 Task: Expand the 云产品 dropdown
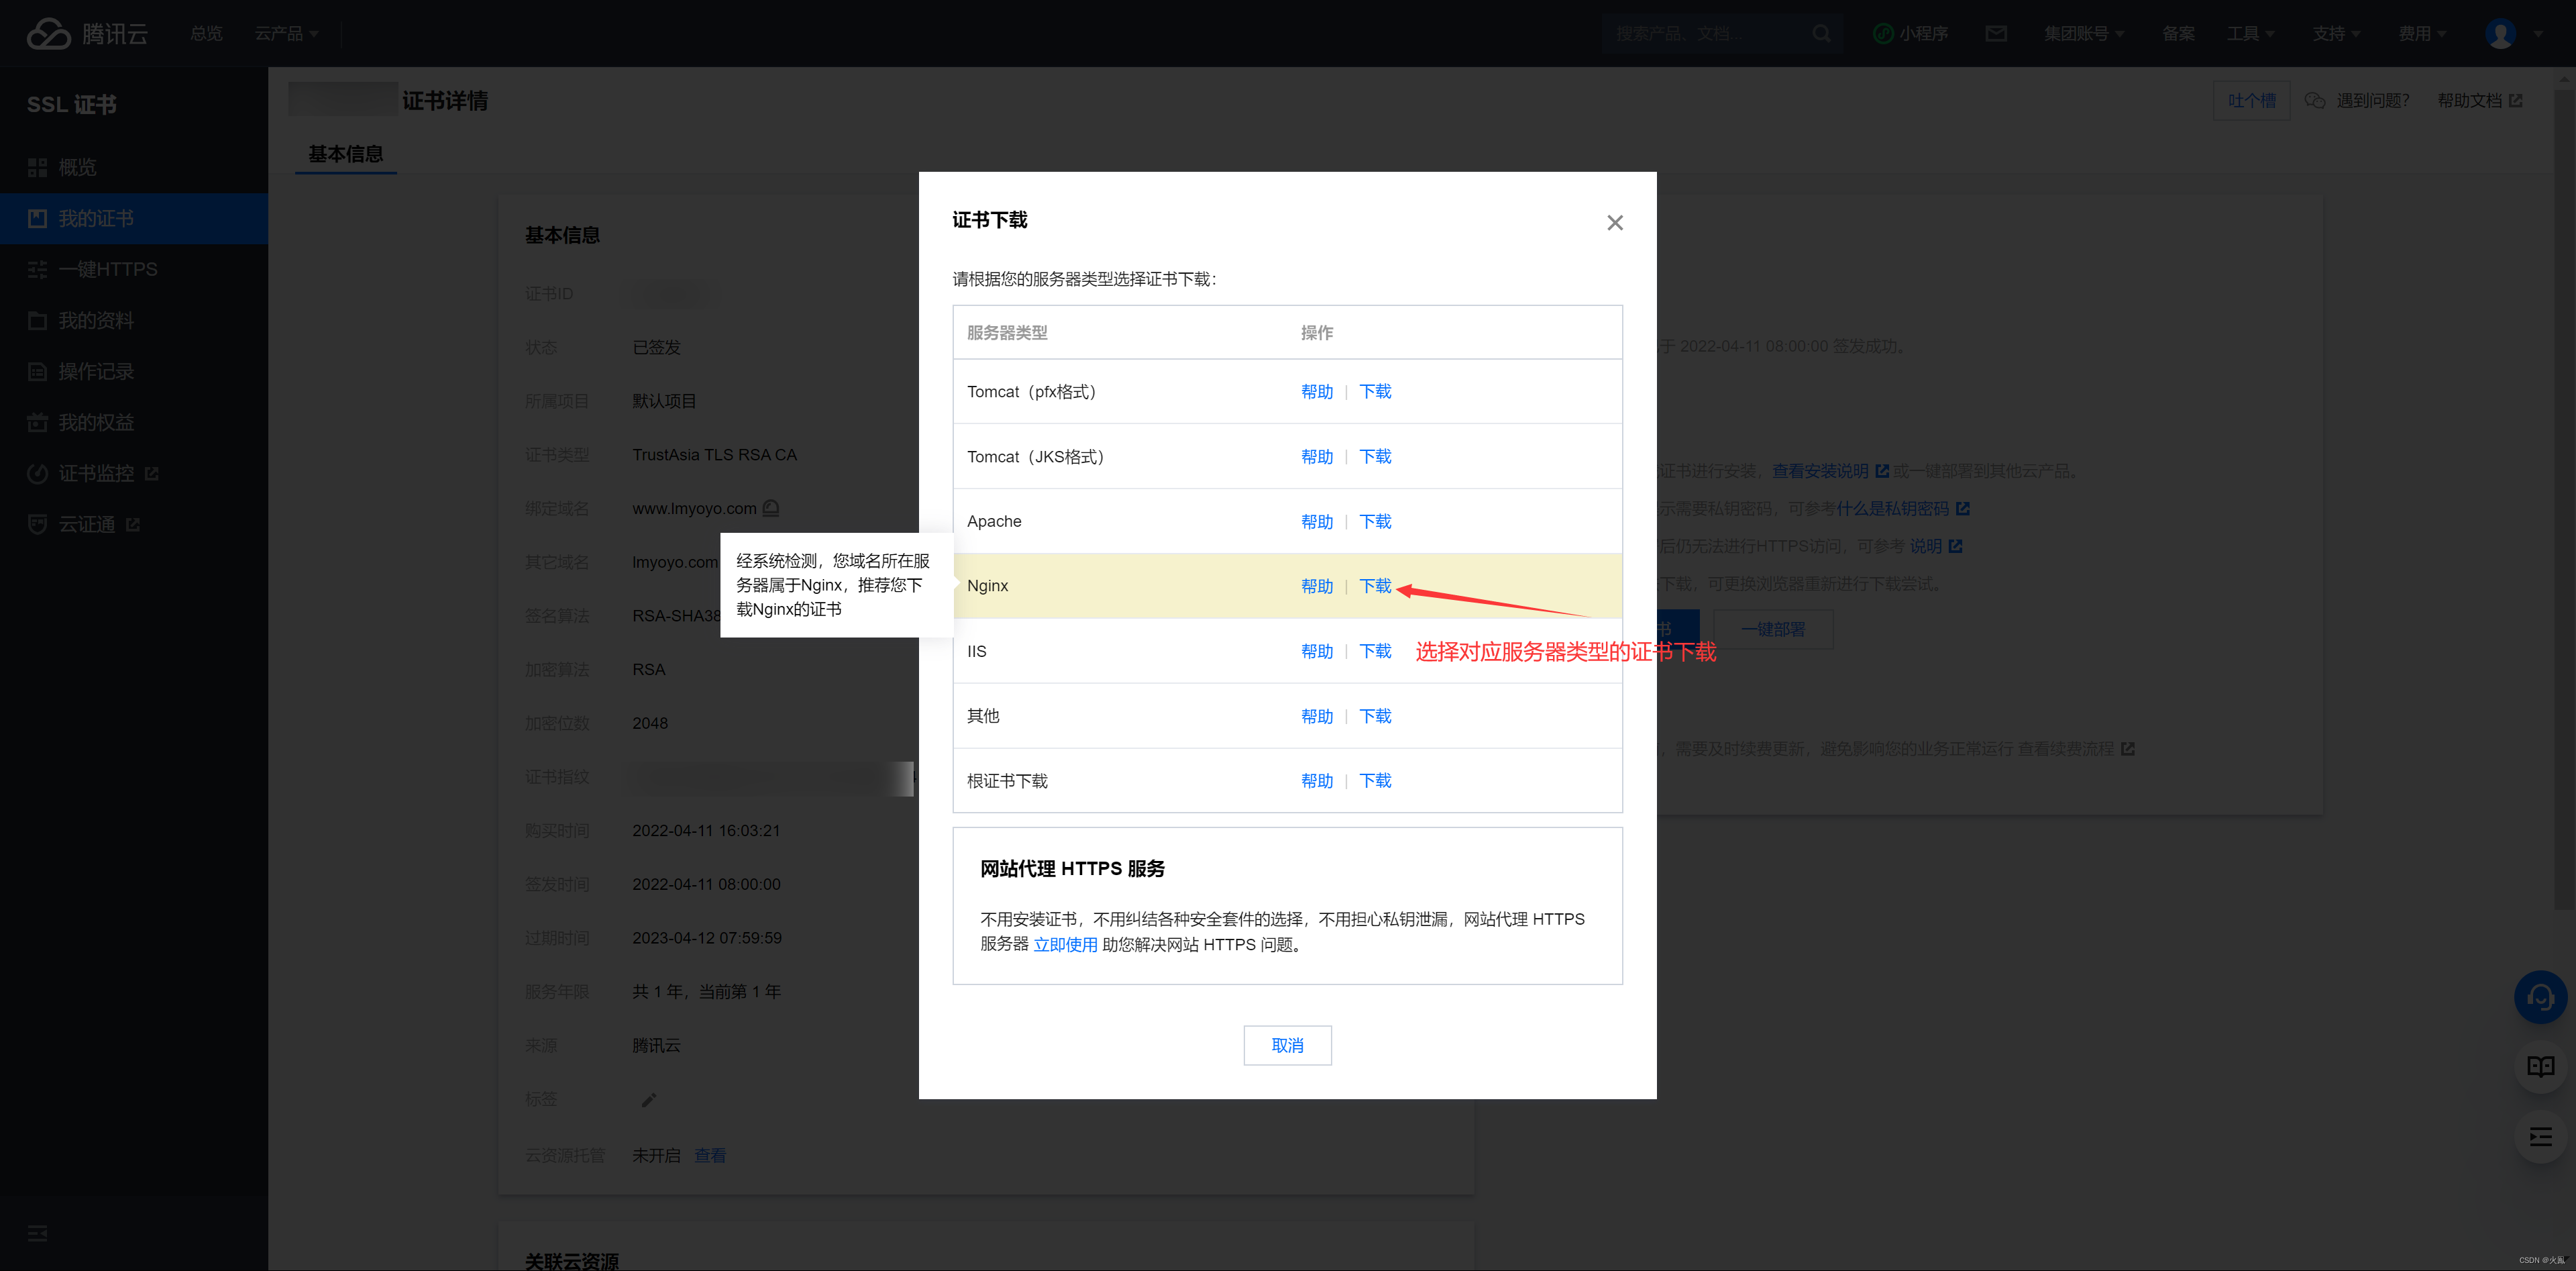[286, 33]
